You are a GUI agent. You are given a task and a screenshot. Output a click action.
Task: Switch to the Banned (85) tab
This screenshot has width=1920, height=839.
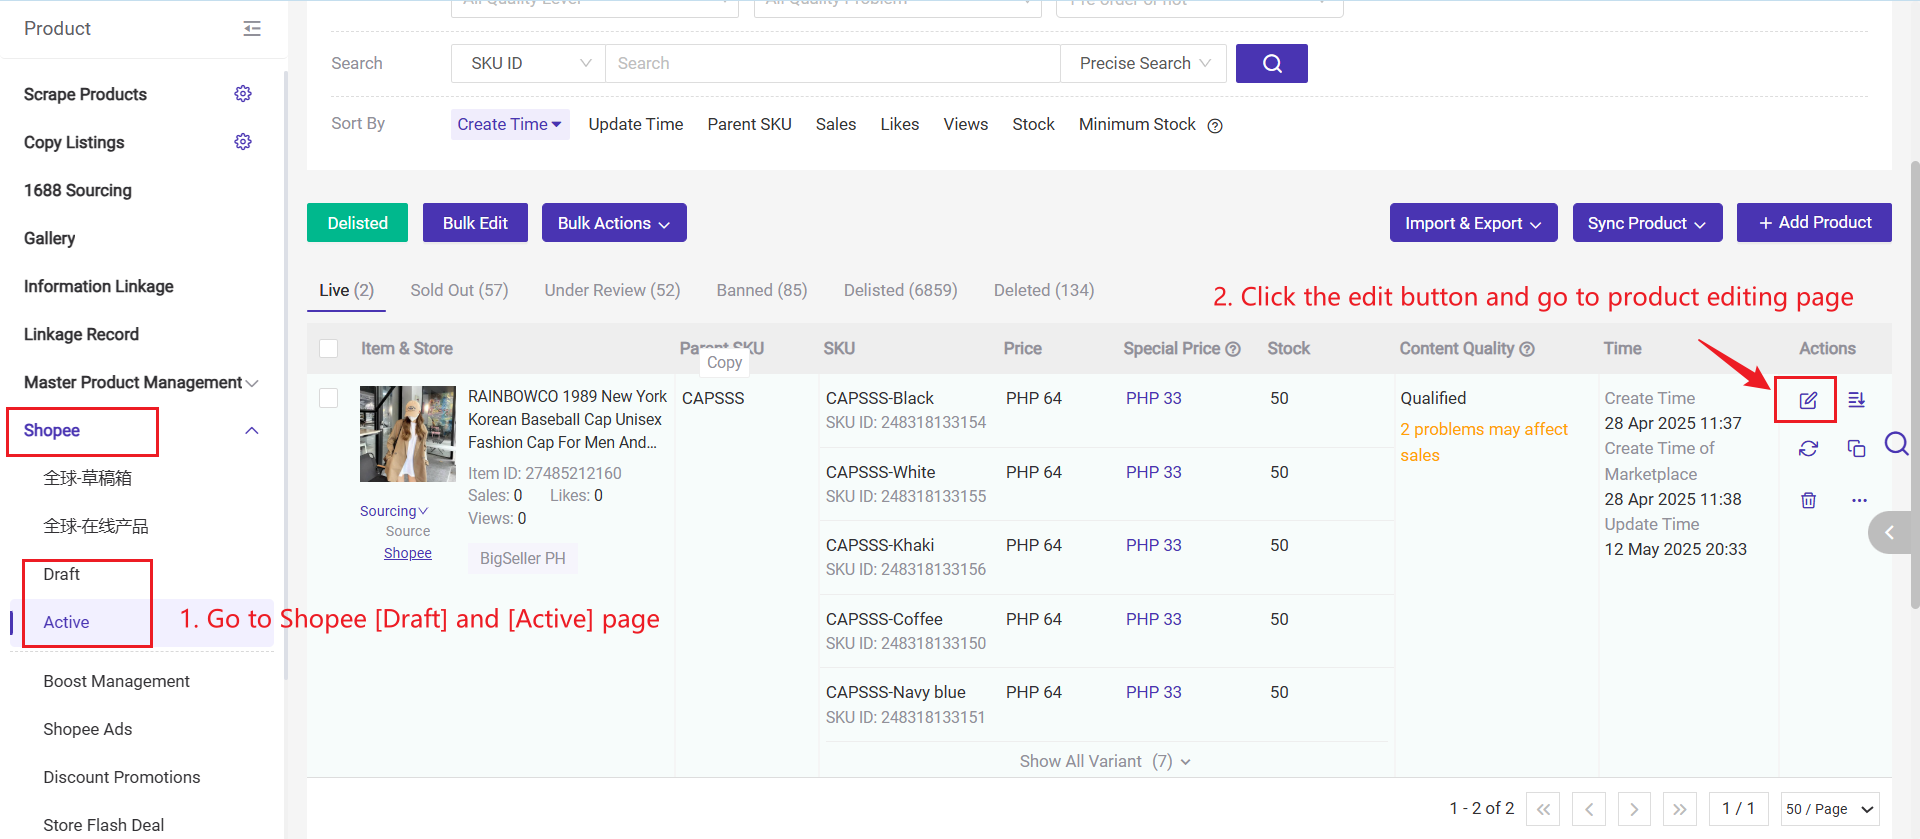[x=761, y=290]
